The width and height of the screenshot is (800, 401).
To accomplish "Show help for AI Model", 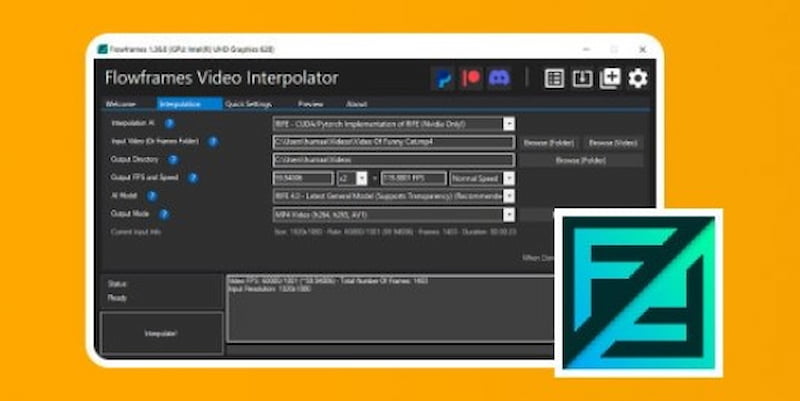I will point(152,196).
